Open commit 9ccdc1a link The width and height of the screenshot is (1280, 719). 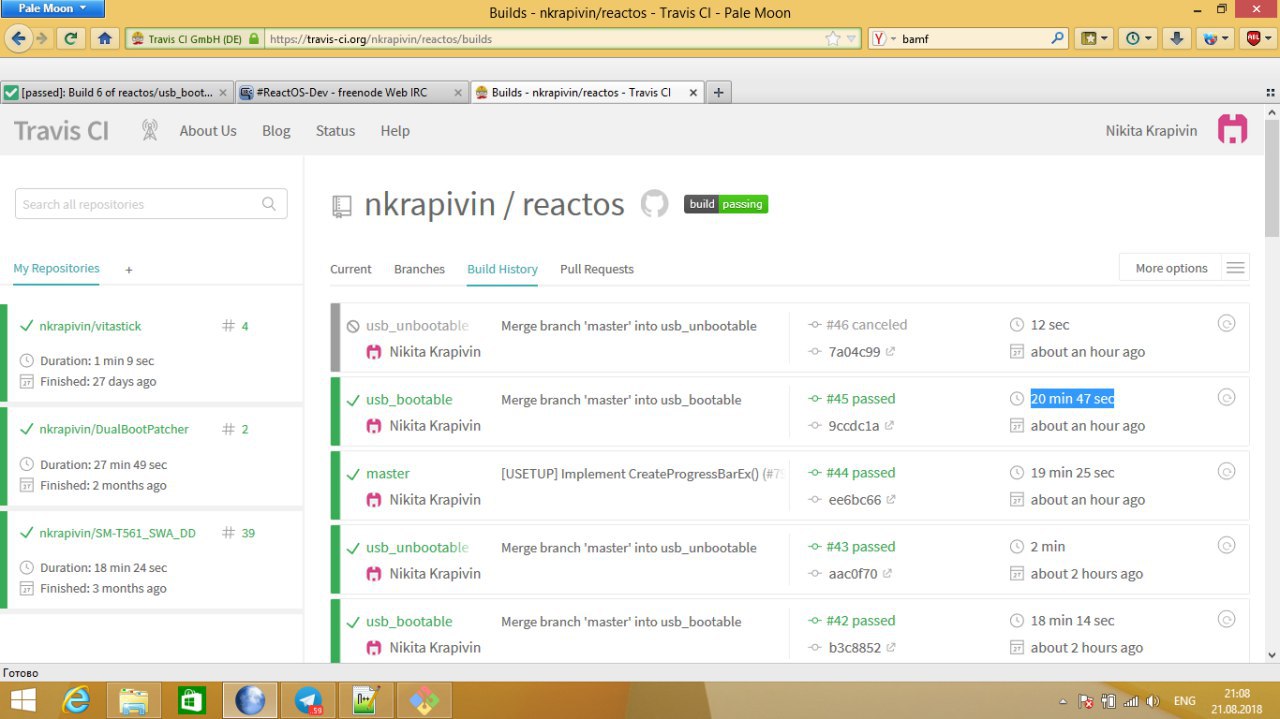pos(854,426)
